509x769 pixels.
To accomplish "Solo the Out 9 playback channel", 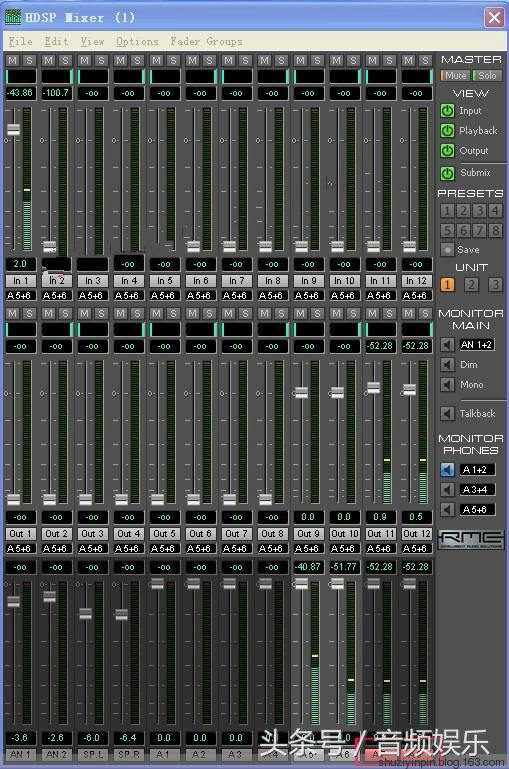I will (x=317, y=313).
